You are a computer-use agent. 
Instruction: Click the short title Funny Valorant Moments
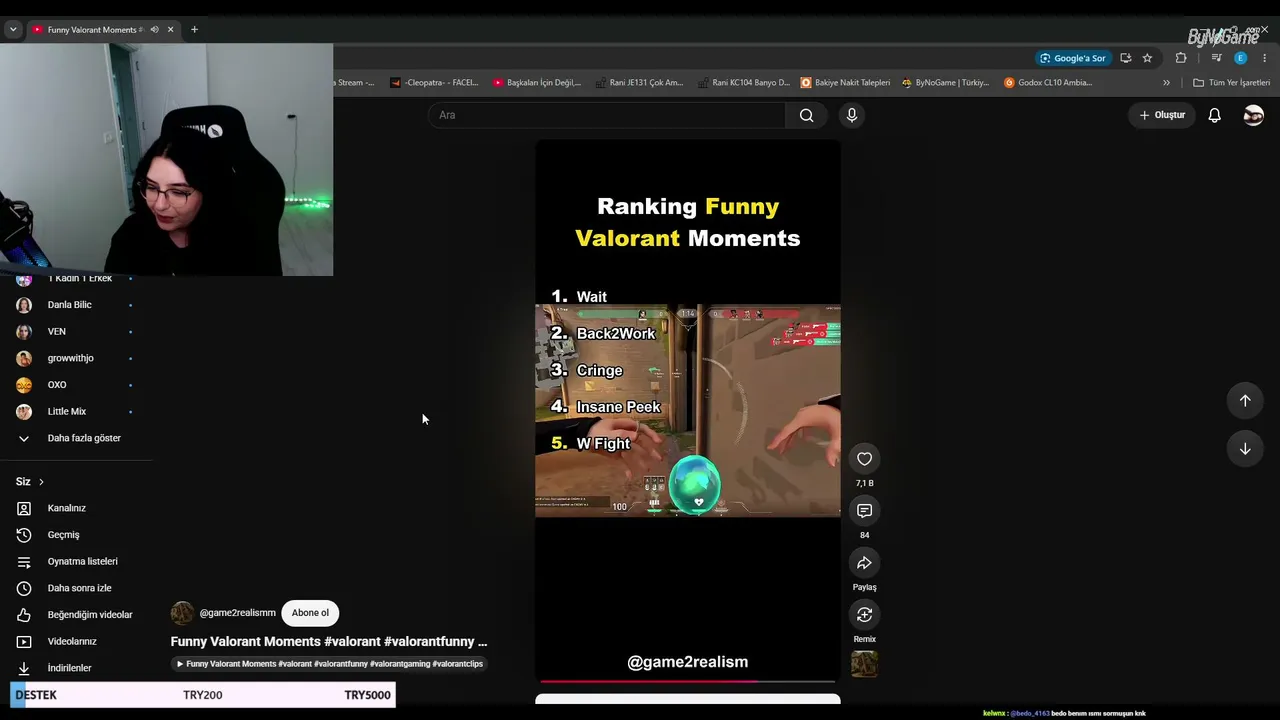[329, 642]
